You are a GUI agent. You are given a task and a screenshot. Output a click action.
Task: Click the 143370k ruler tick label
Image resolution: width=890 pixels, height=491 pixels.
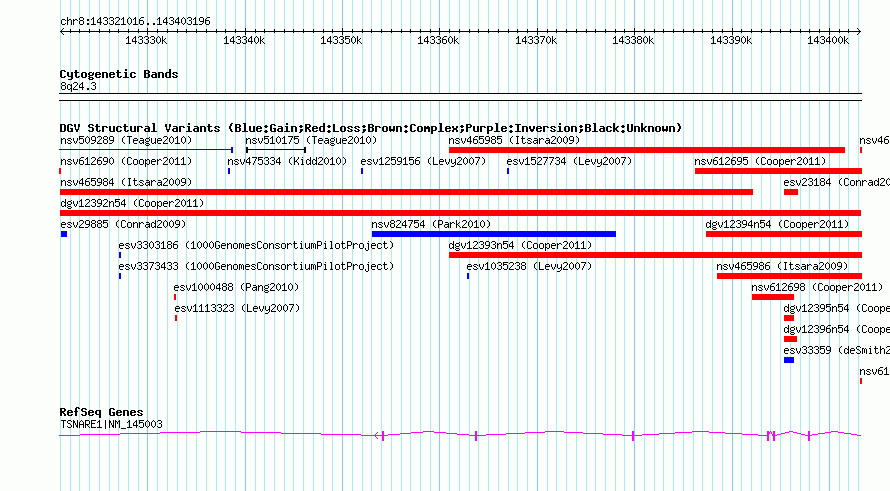pos(536,40)
